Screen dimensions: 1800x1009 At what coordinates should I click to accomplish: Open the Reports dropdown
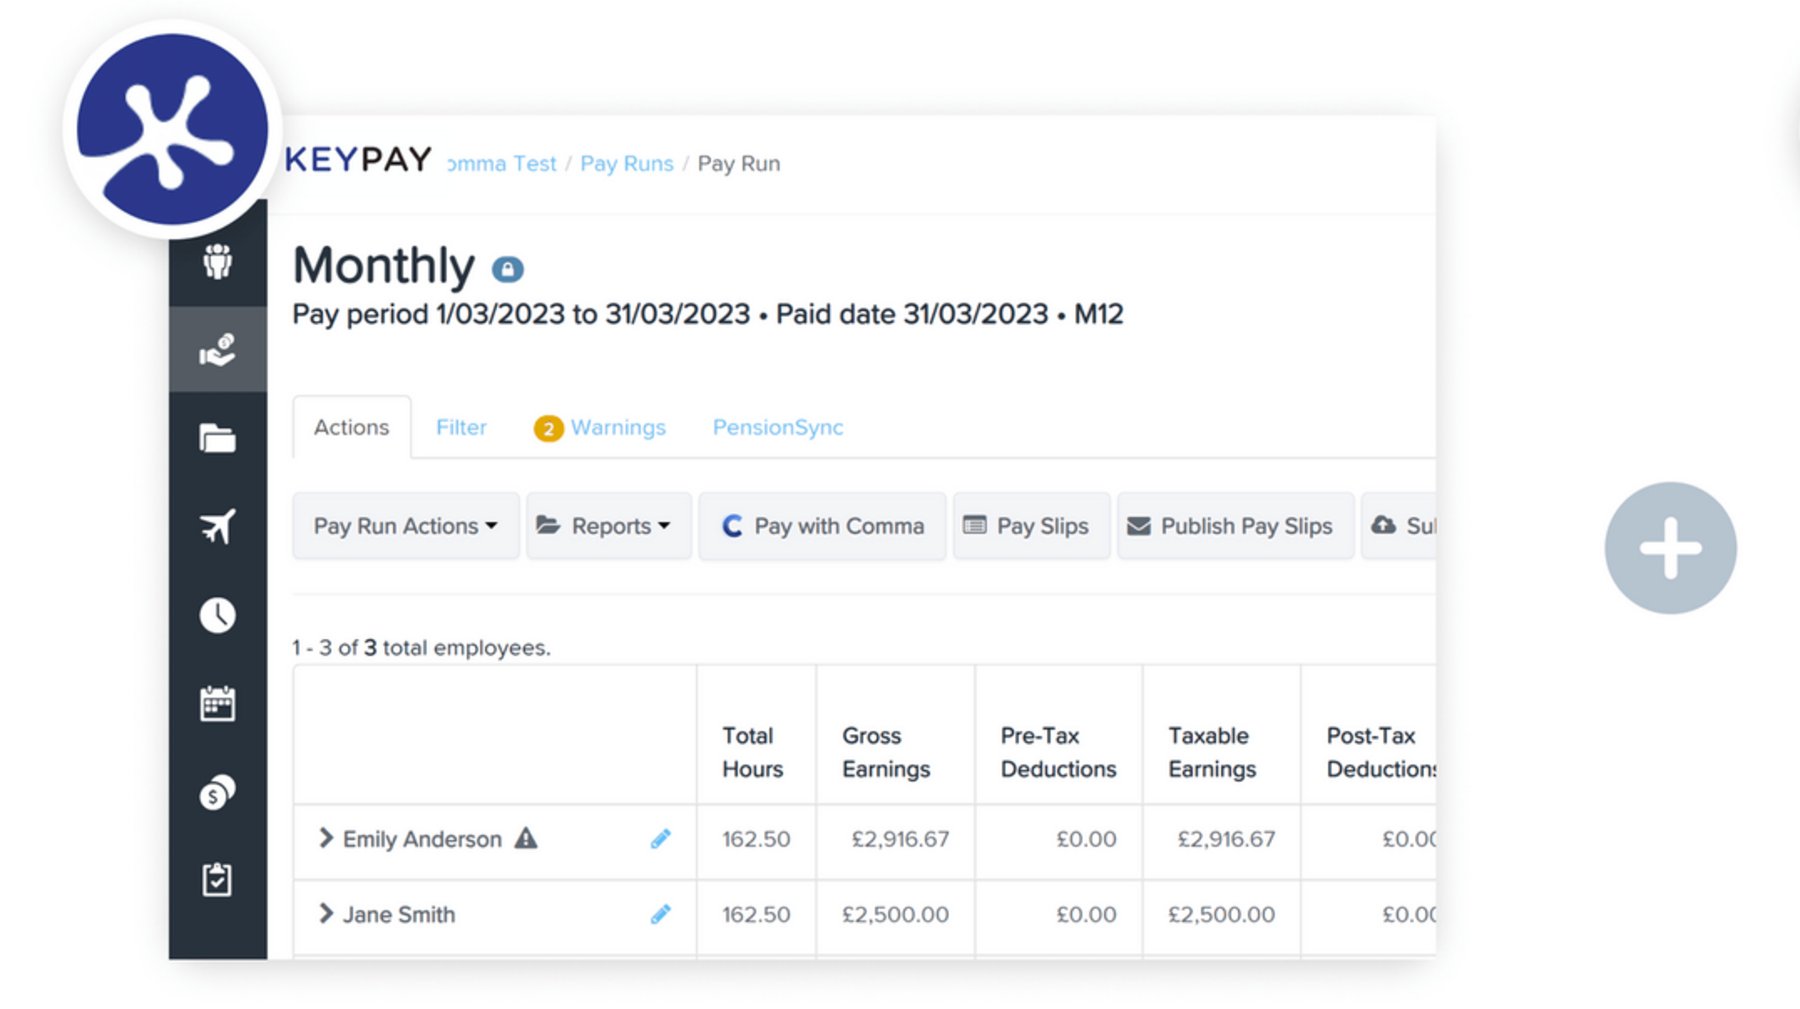click(x=608, y=526)
